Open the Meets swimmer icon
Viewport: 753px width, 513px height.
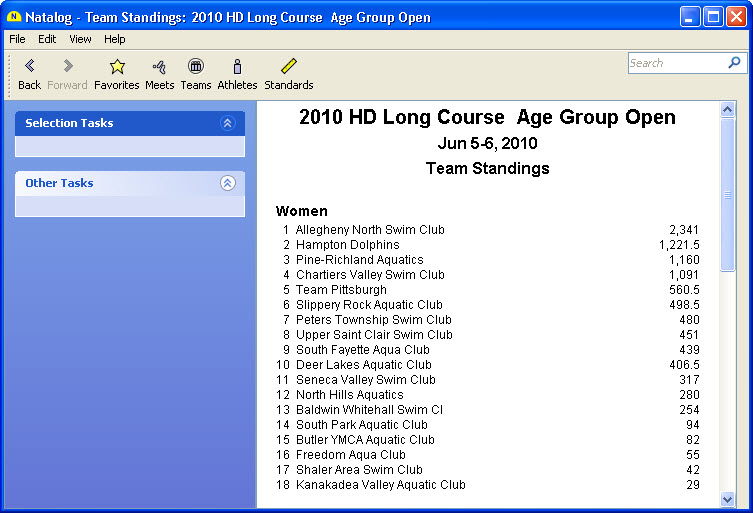[x=159, y=67]
